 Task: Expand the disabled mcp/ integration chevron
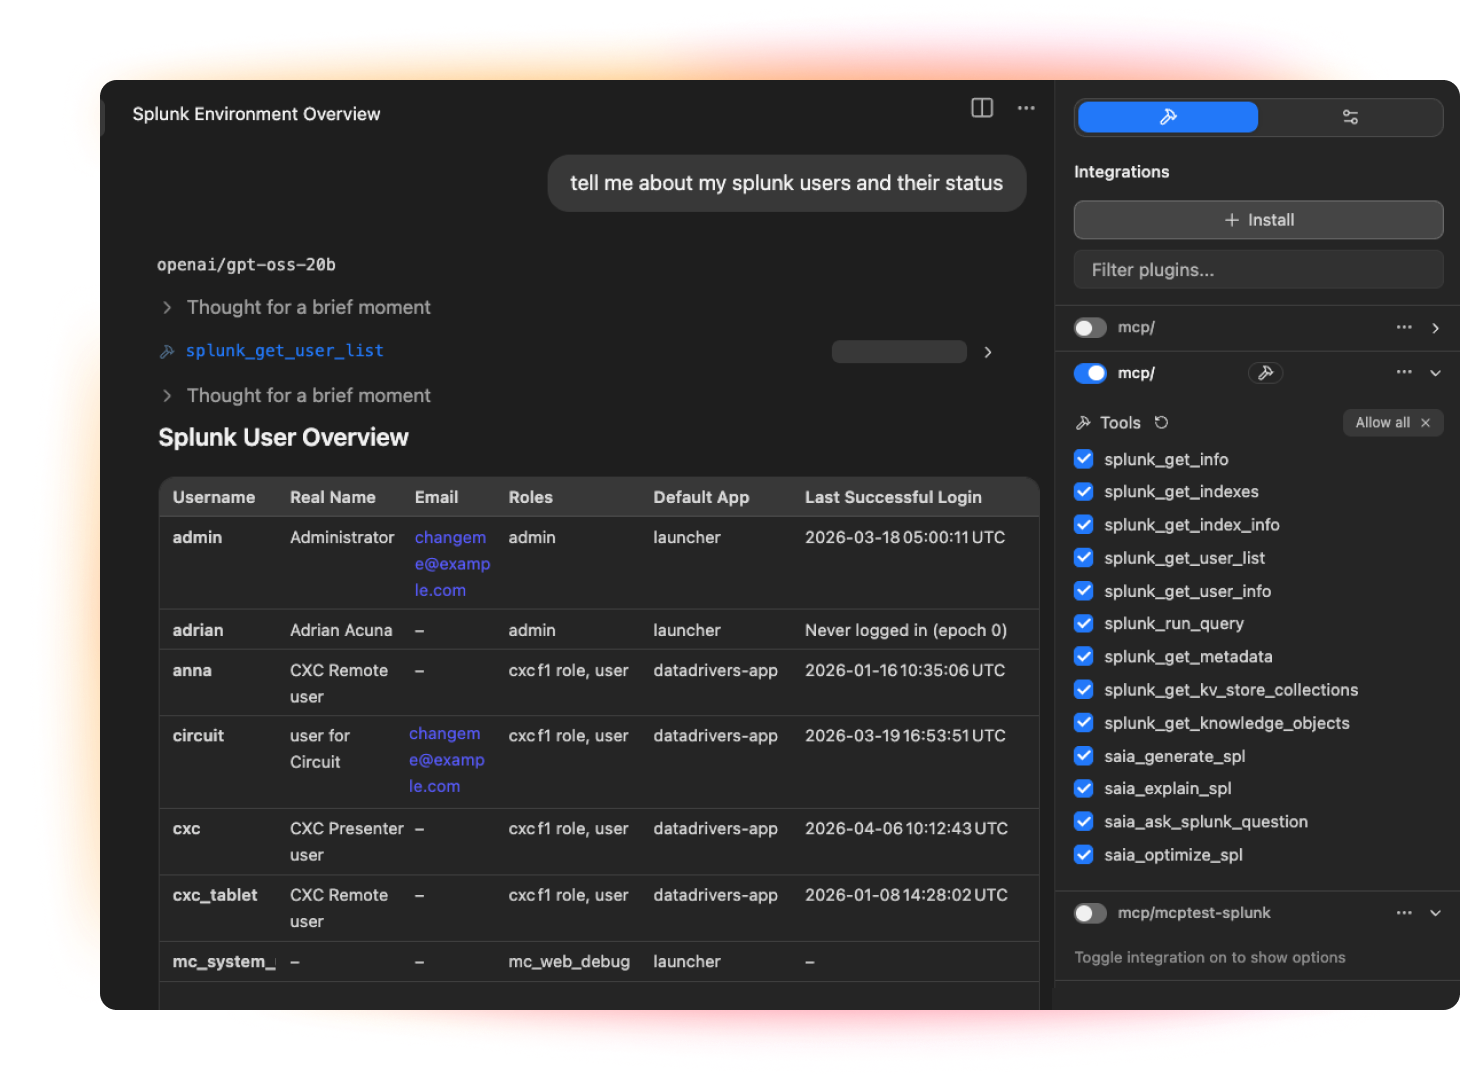[x=1435, y=328]
